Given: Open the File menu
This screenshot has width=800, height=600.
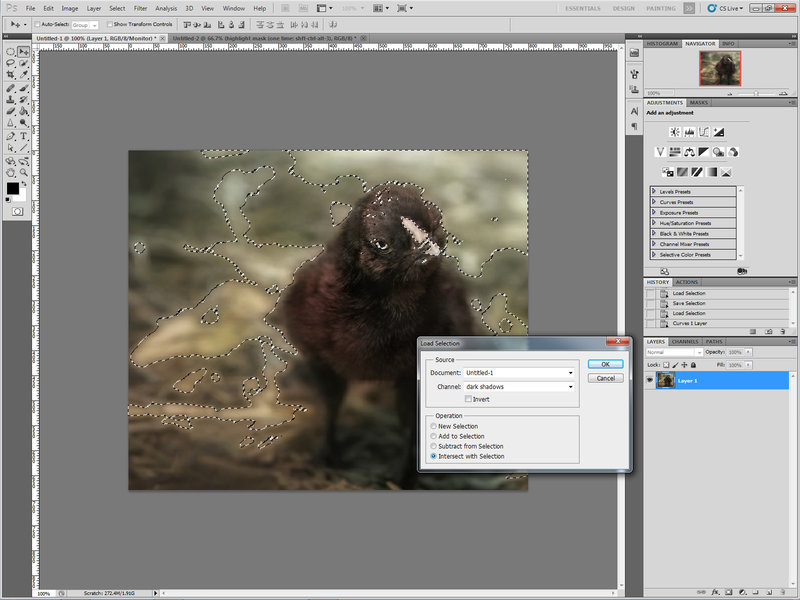Looking at the screenshot, I should click(x=31, y=8).
